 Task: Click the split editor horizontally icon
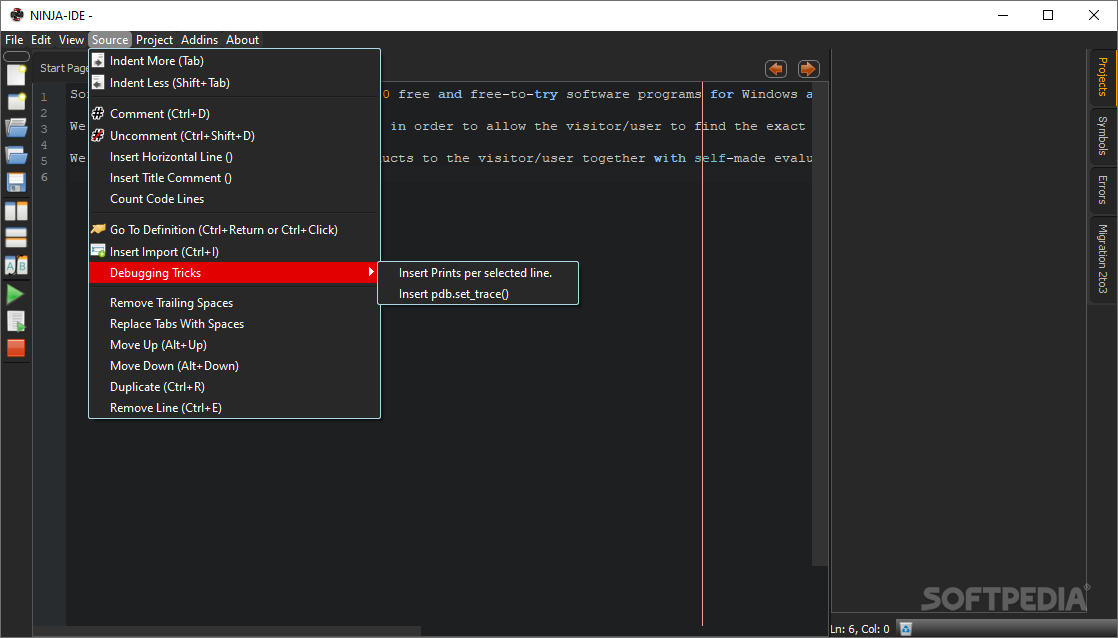(16, 238)
